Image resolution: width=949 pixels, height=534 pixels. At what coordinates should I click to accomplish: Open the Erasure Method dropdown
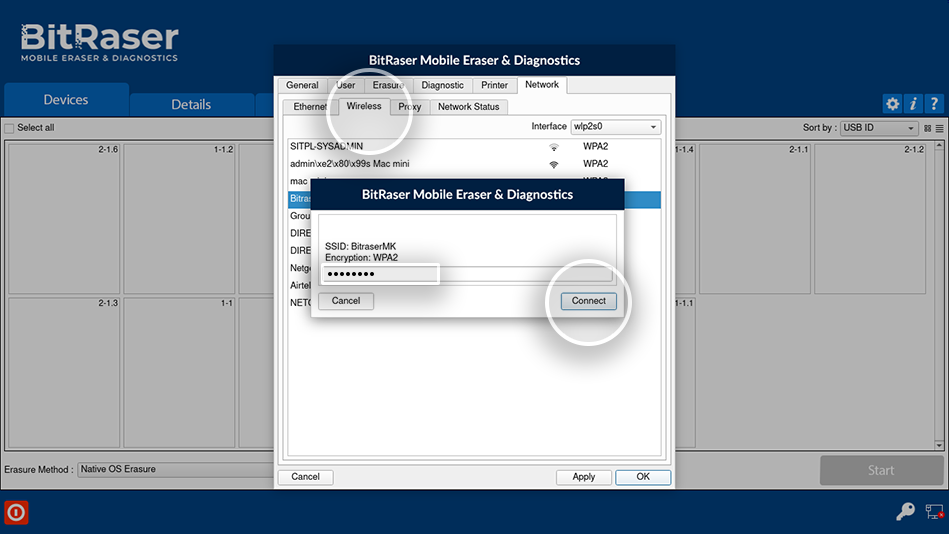tap(176, 469)
